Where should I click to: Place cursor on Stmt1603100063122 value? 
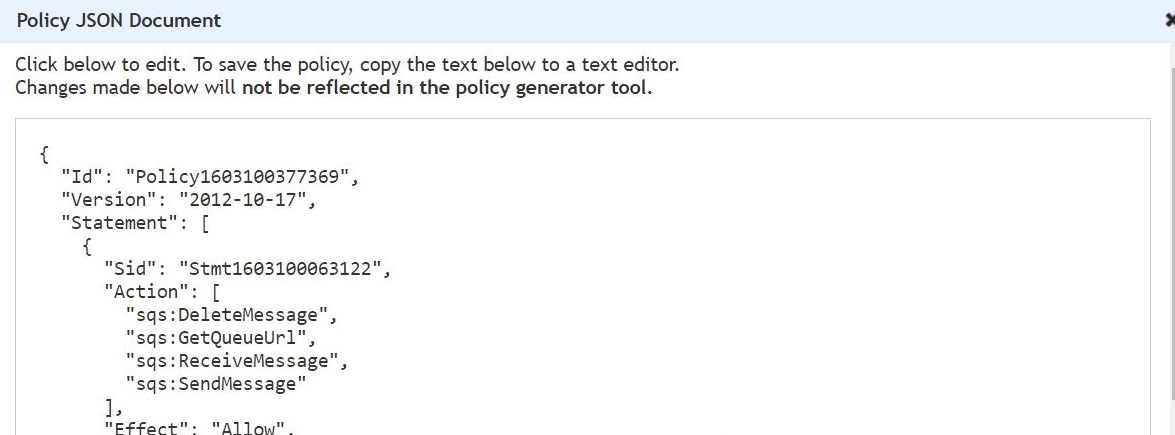tap(280, 269)
